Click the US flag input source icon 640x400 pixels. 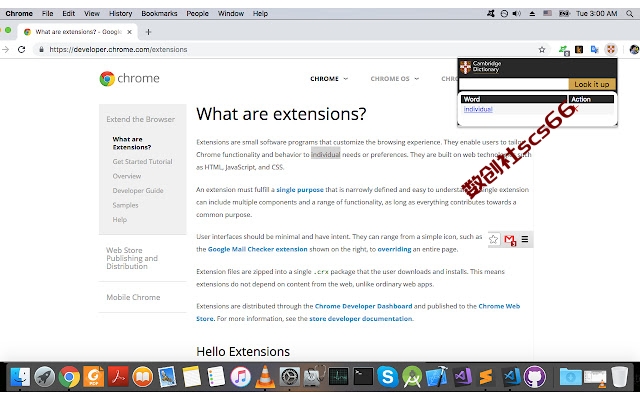coord(547,13)
